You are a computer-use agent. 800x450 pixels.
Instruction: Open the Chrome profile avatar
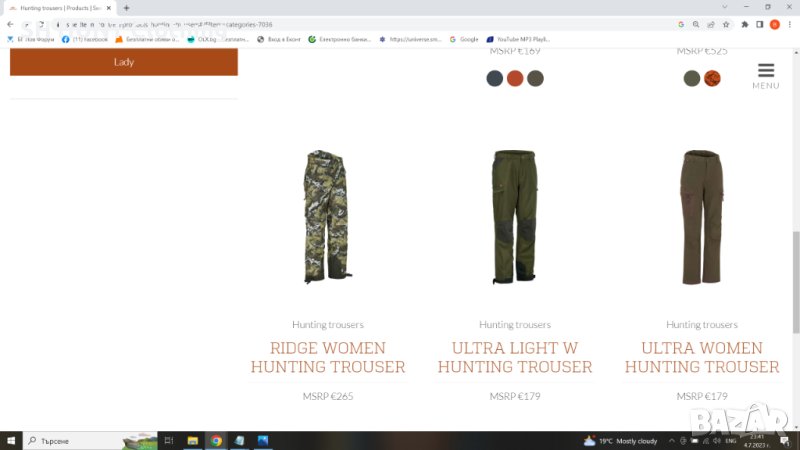click(x=774, y=23)
